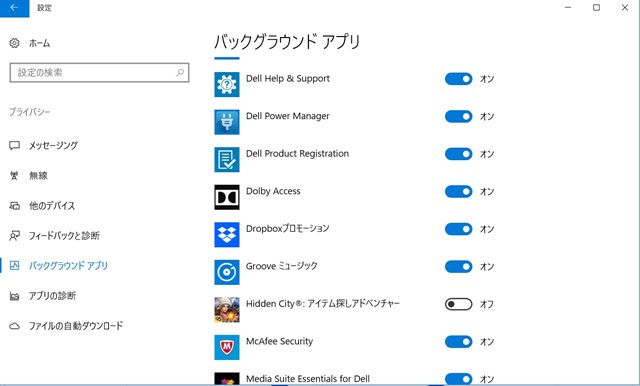640x386 pixels.
Task: Click the Hidden City game thumbnail icon
Action: 227,310
